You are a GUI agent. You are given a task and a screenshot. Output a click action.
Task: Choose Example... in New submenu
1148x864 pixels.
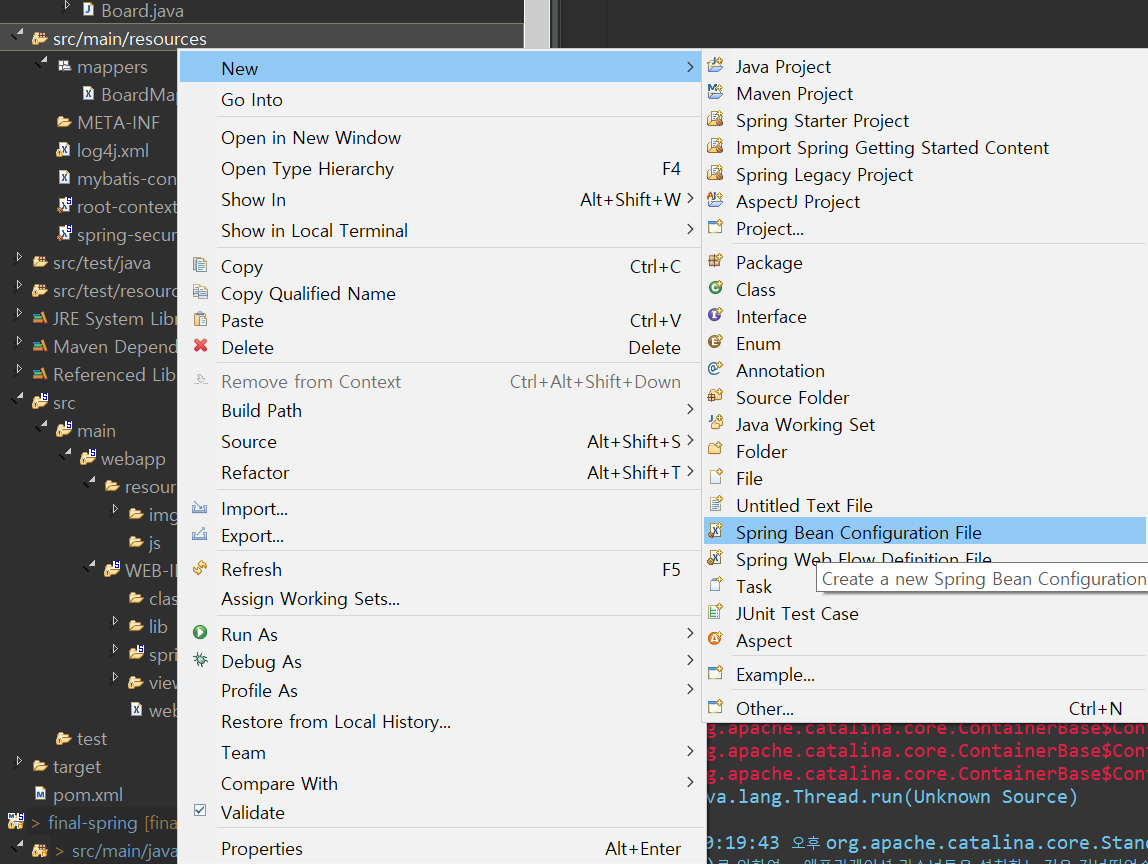[x=925, y=674]
